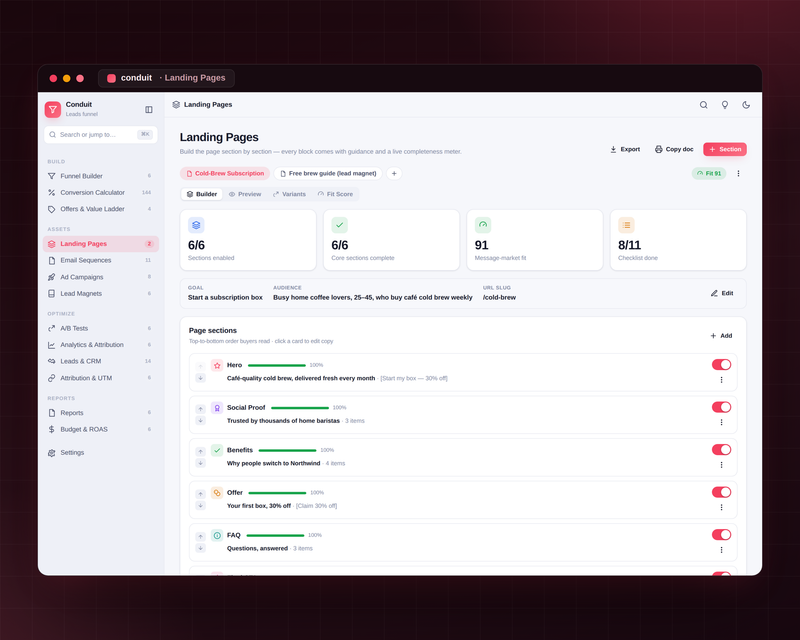Switch to the Preview tab
The width and height of the screenshot is (800, 640).
(x=245, y=194)
